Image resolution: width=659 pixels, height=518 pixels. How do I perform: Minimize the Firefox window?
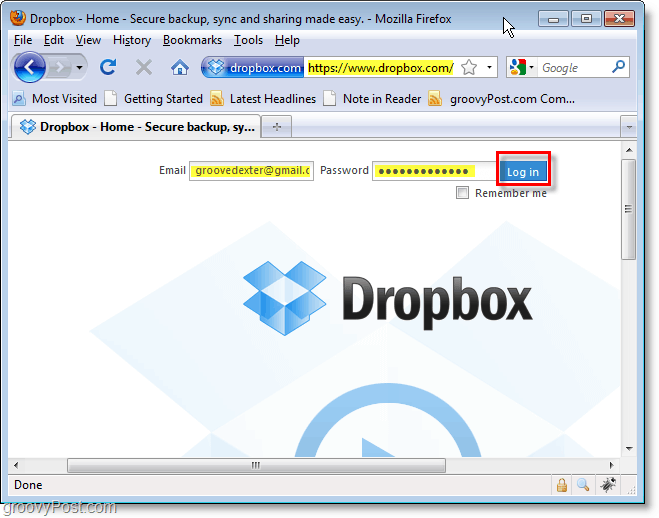coord(553,19)
